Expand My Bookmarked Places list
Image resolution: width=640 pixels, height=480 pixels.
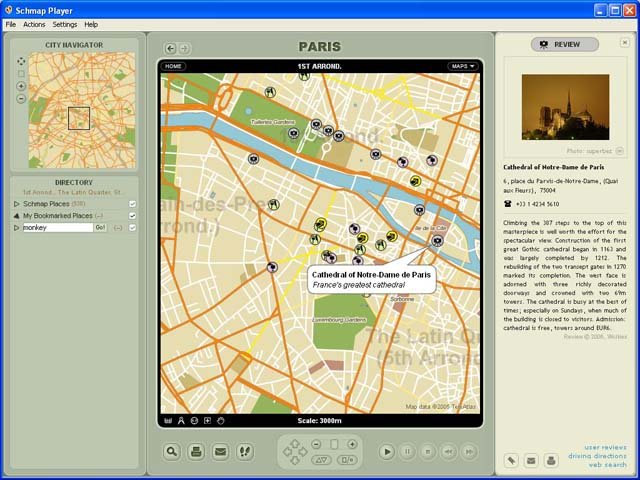click(16, 216)
